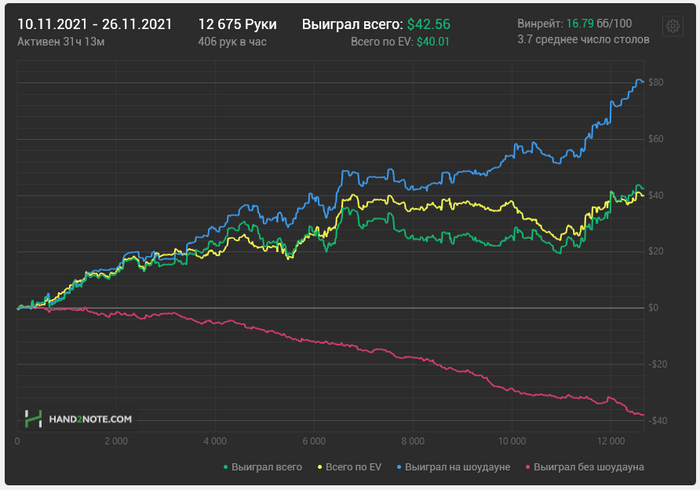Click the 2 000 x-axis label
Screen dimensions: 700x490
116,441
